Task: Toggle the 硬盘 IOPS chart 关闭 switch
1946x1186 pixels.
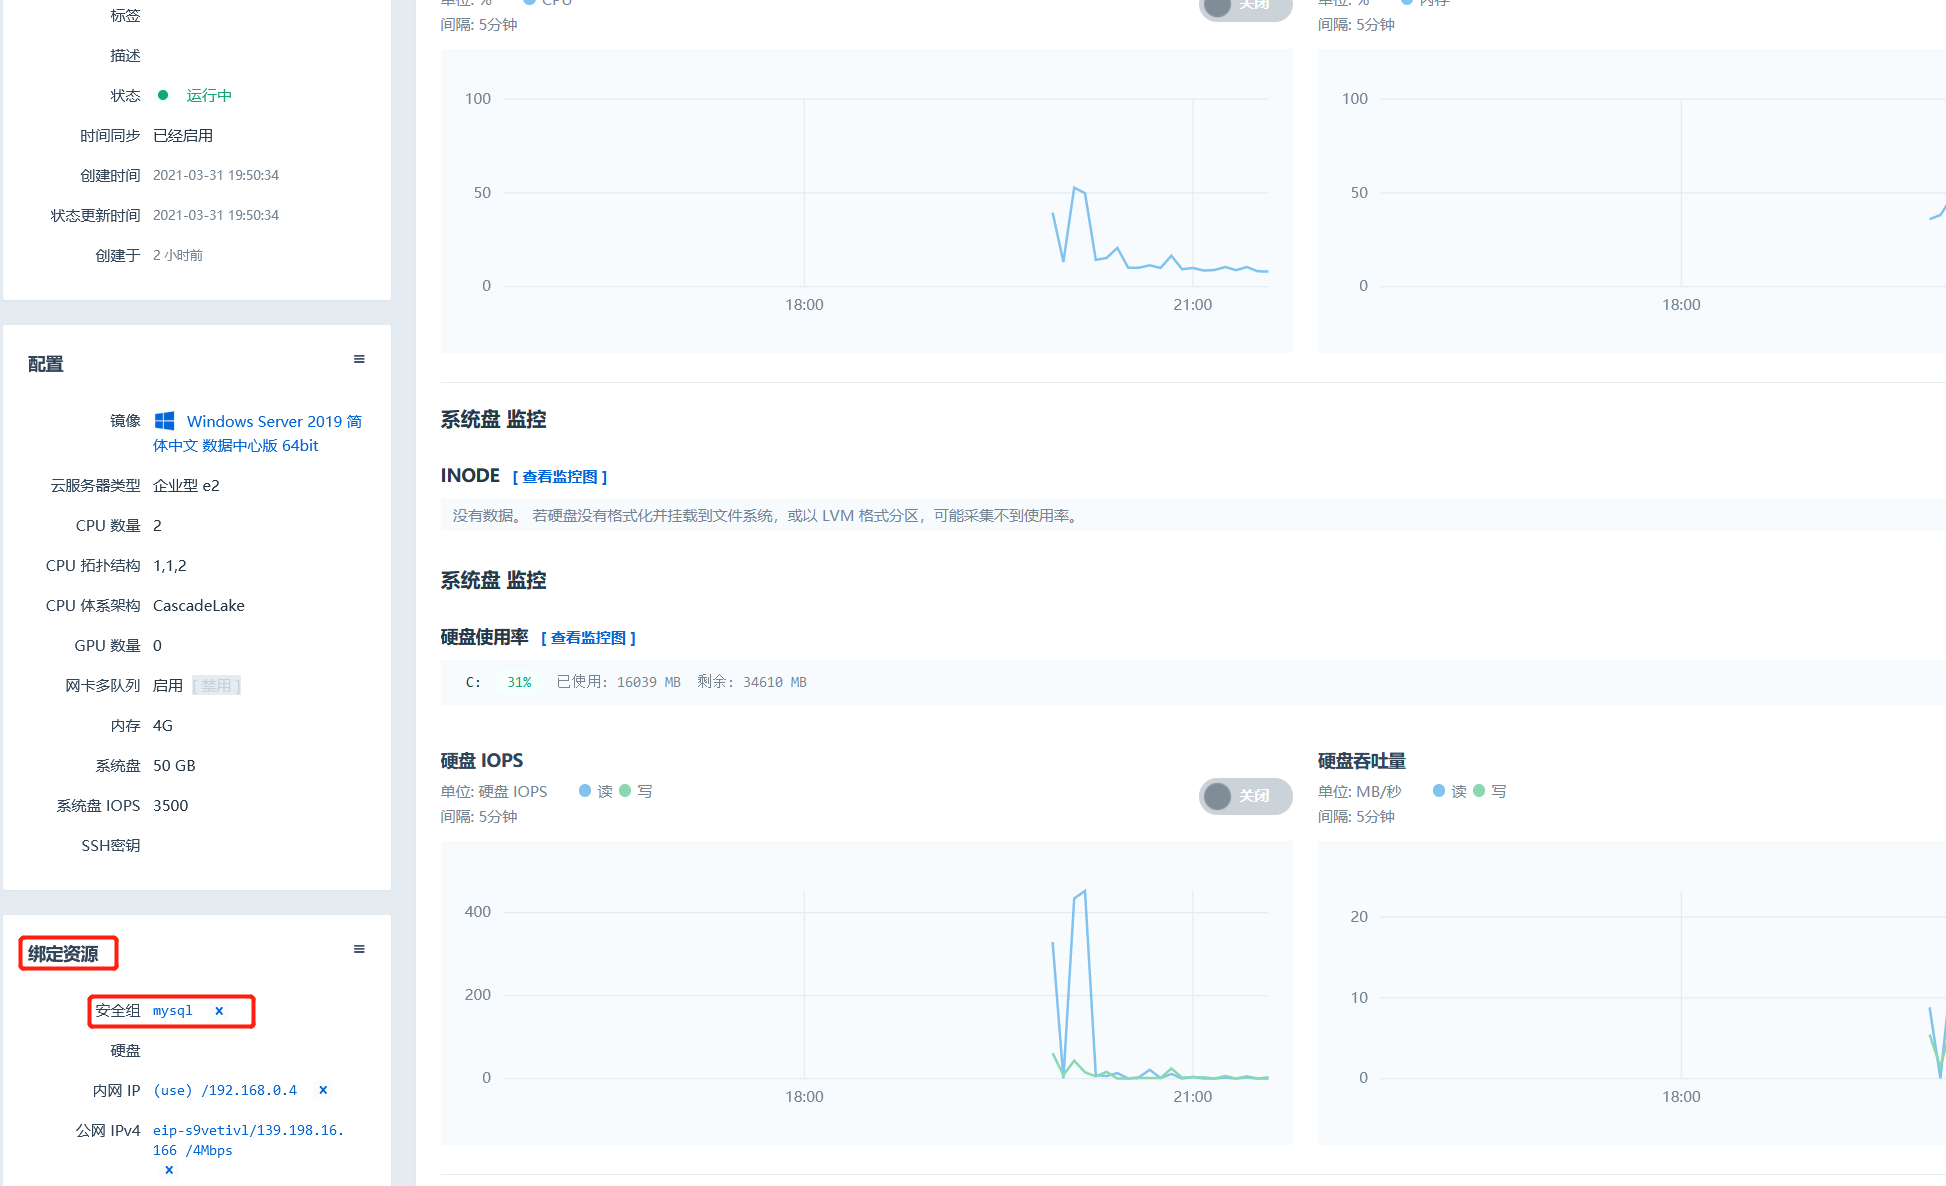Action: (1245, 796)
